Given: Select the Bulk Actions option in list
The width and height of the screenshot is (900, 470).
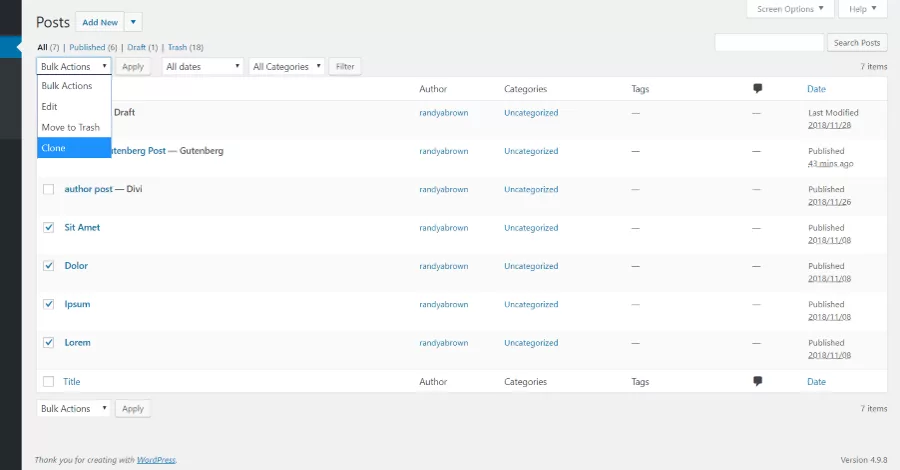Looking at the screenshot, I should [x=74, y=86].
